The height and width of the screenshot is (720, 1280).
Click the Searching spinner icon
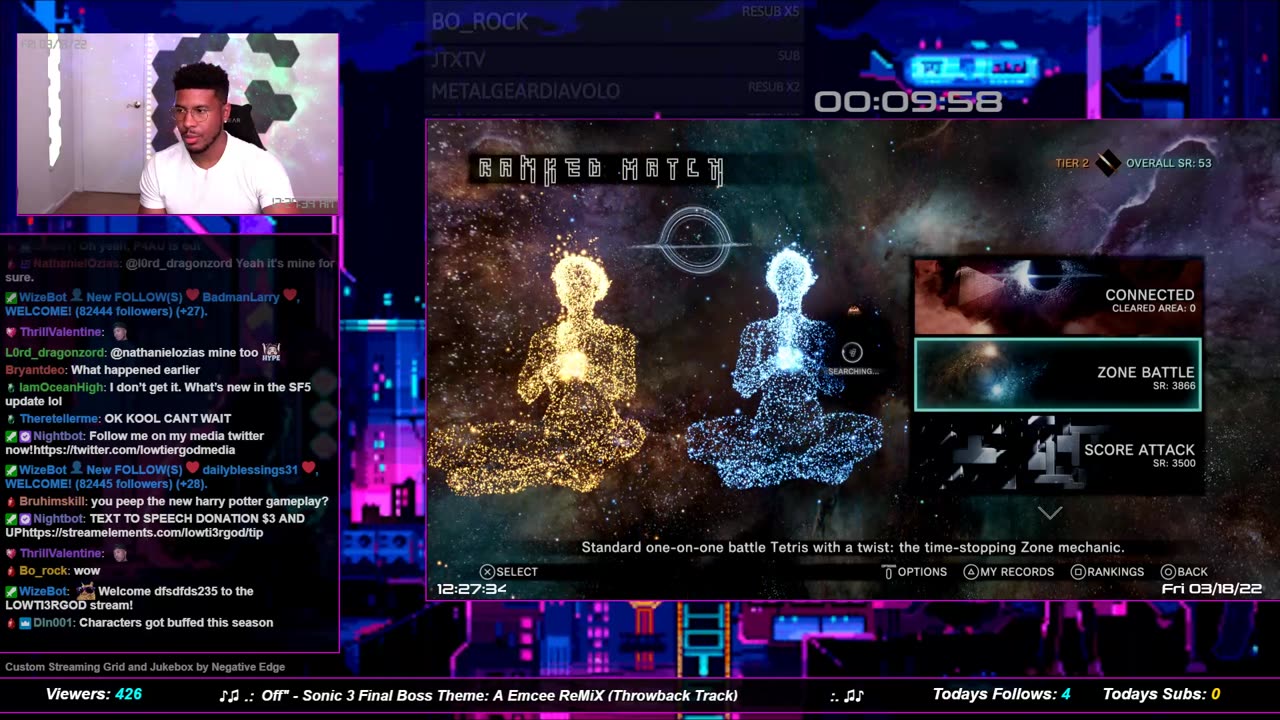(852, 352)
